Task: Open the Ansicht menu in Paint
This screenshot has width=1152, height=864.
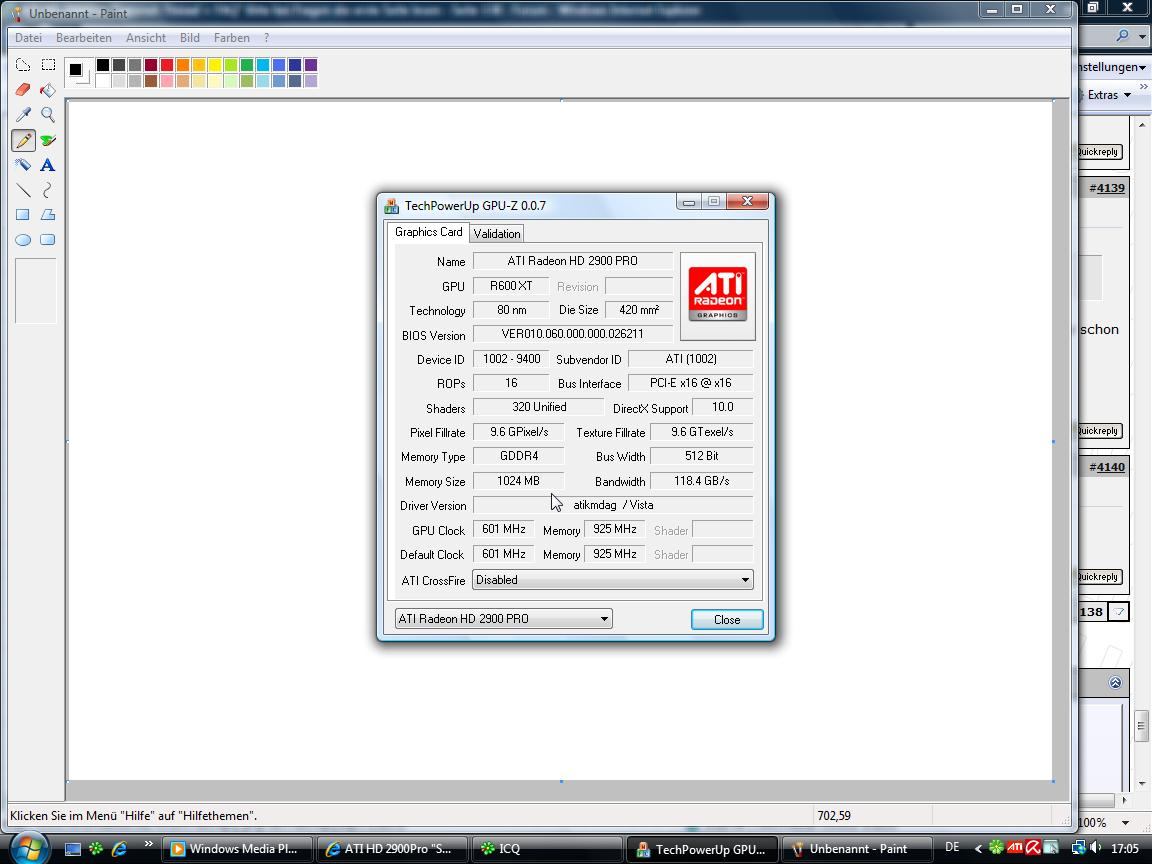Action: click(145, 37)
